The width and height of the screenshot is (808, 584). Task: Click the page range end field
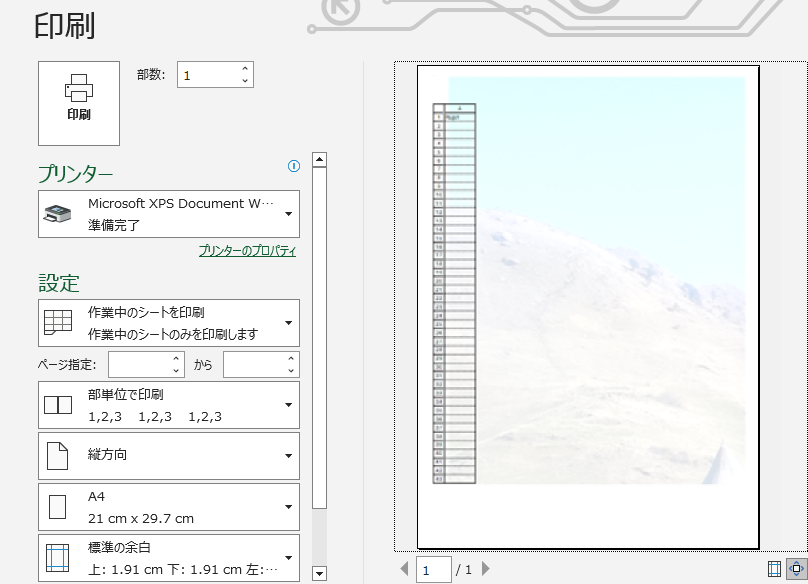(x=255, y=365)
